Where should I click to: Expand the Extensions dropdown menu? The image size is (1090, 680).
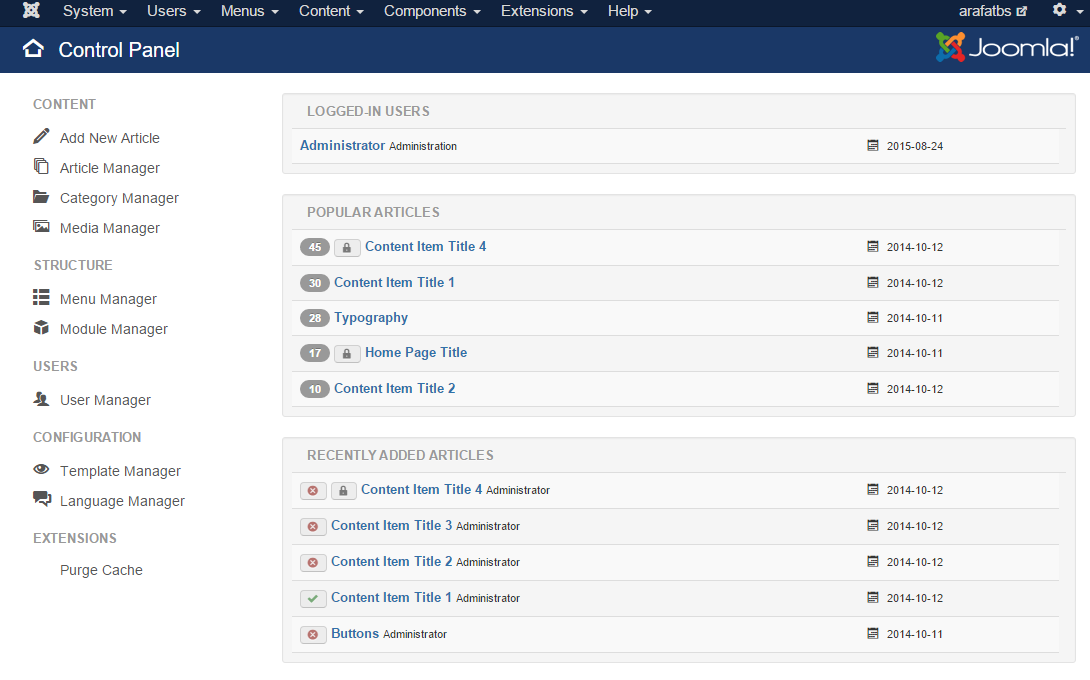pyautogui.click(x=544, y=11)
